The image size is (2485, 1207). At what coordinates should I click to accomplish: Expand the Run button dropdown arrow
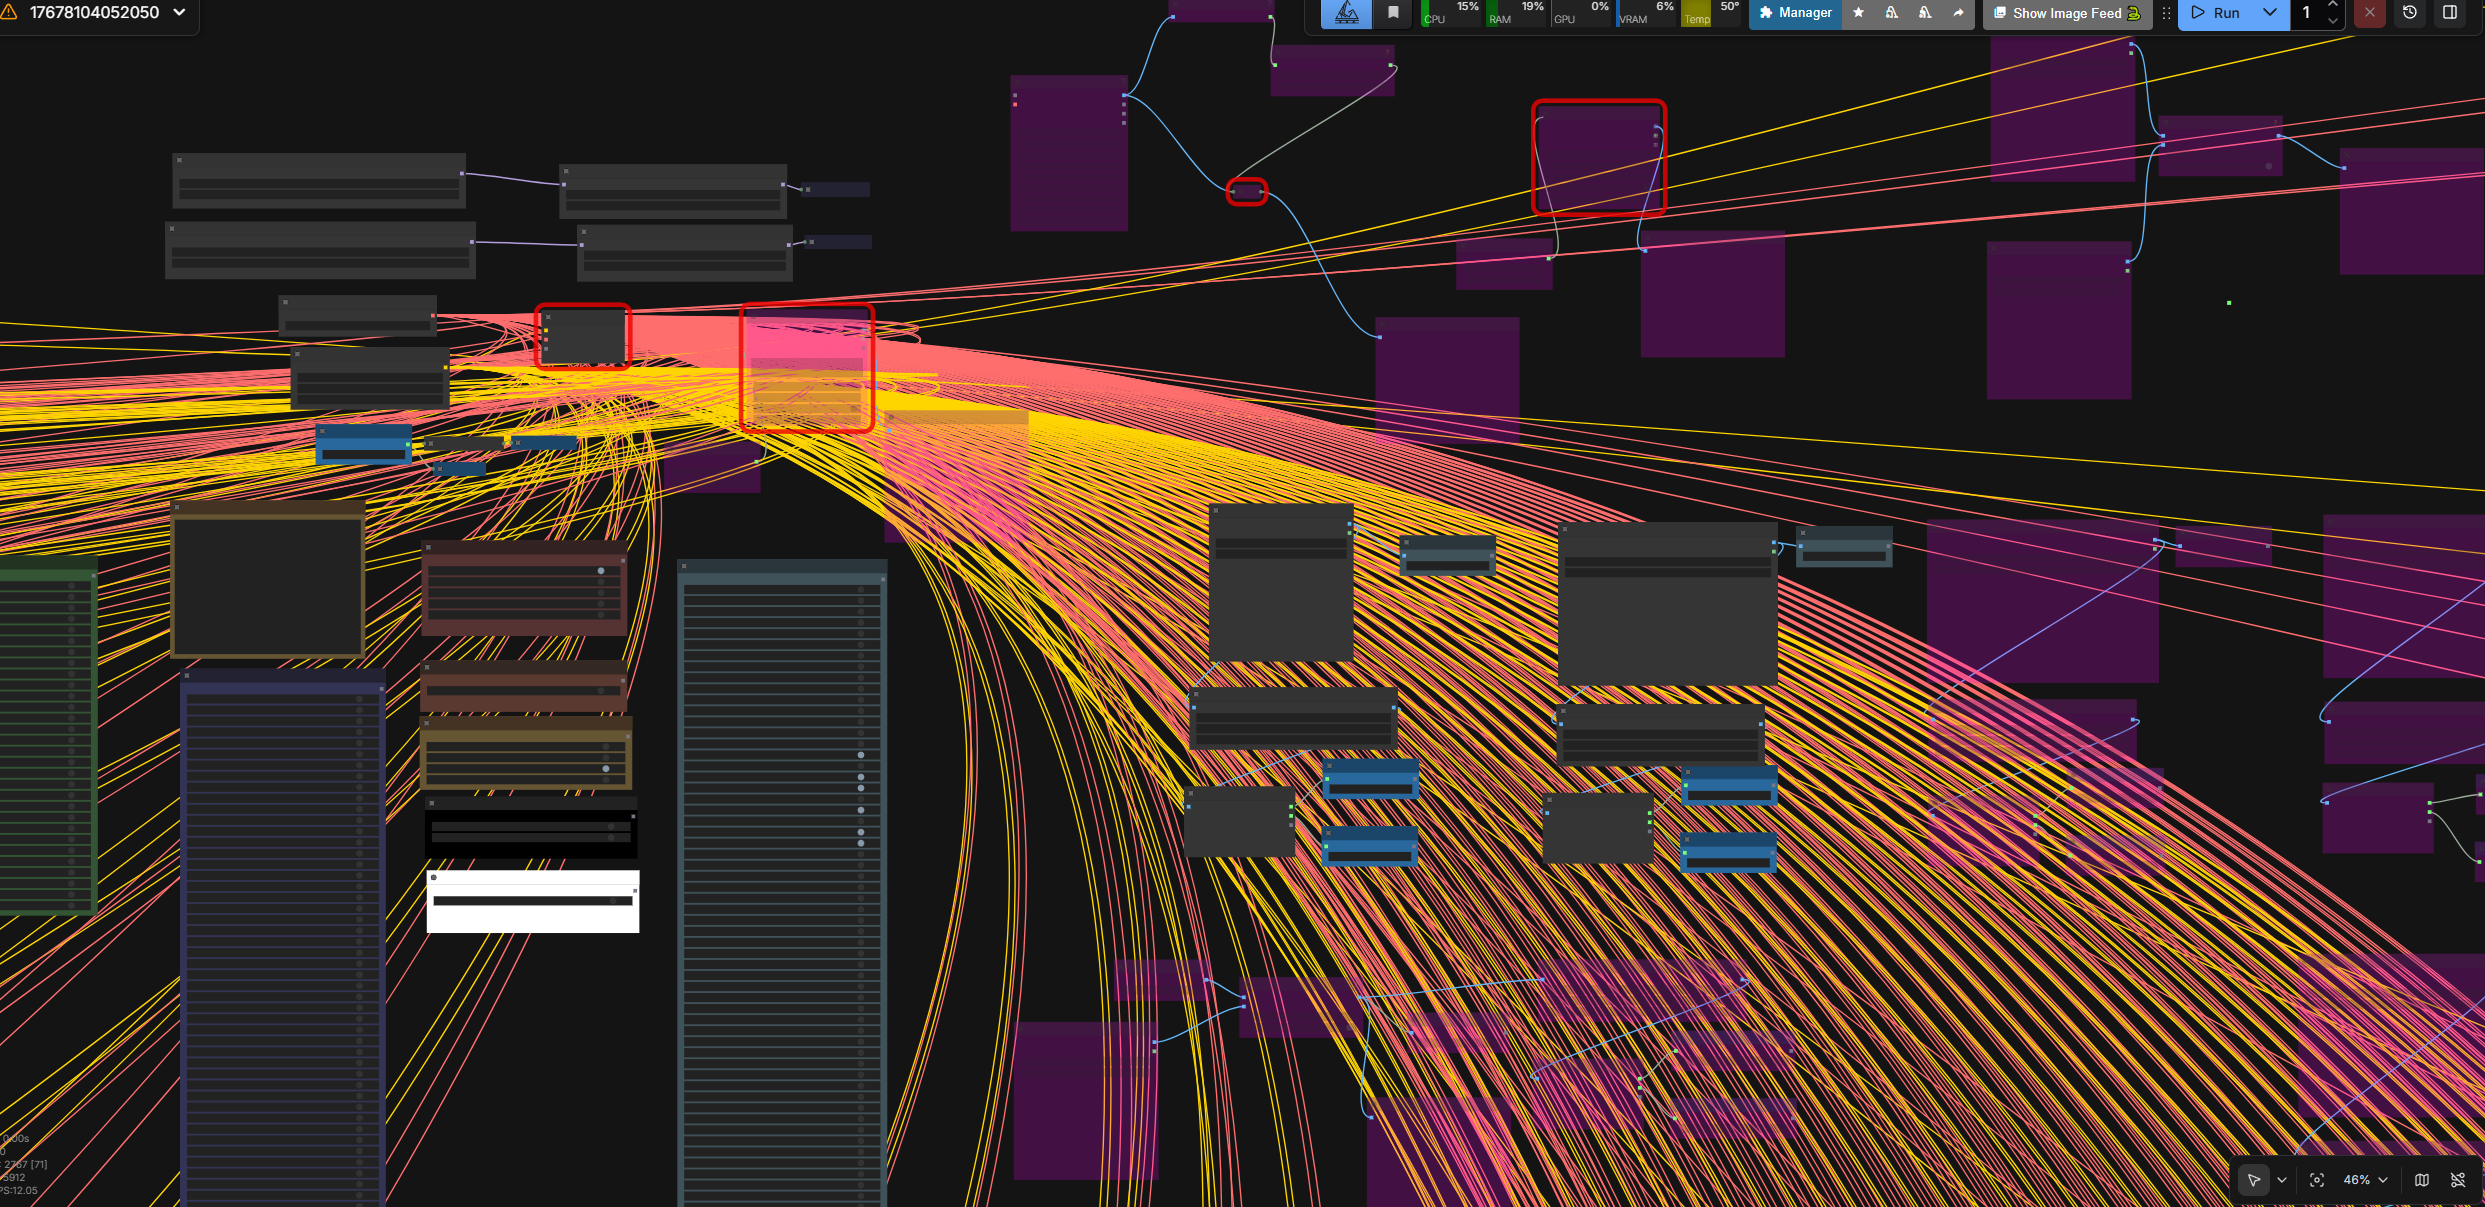click(2270, 13)
